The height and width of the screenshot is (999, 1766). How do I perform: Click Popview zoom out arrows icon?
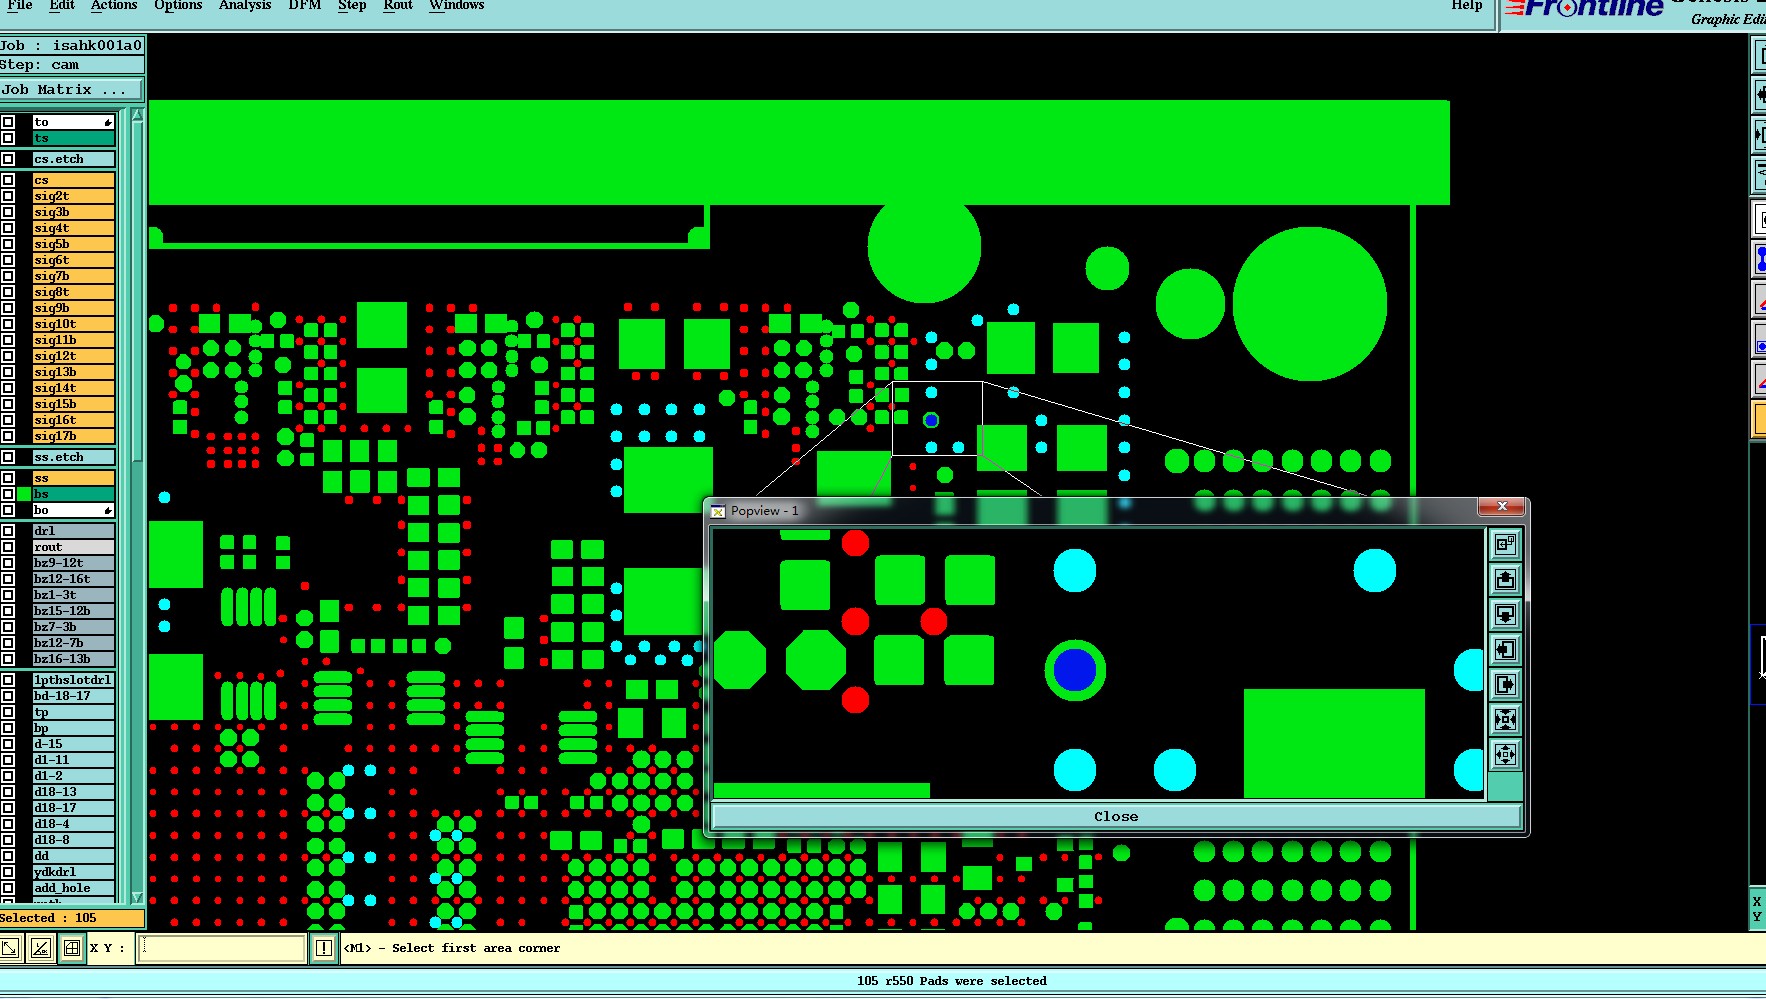pos(1505,754)
